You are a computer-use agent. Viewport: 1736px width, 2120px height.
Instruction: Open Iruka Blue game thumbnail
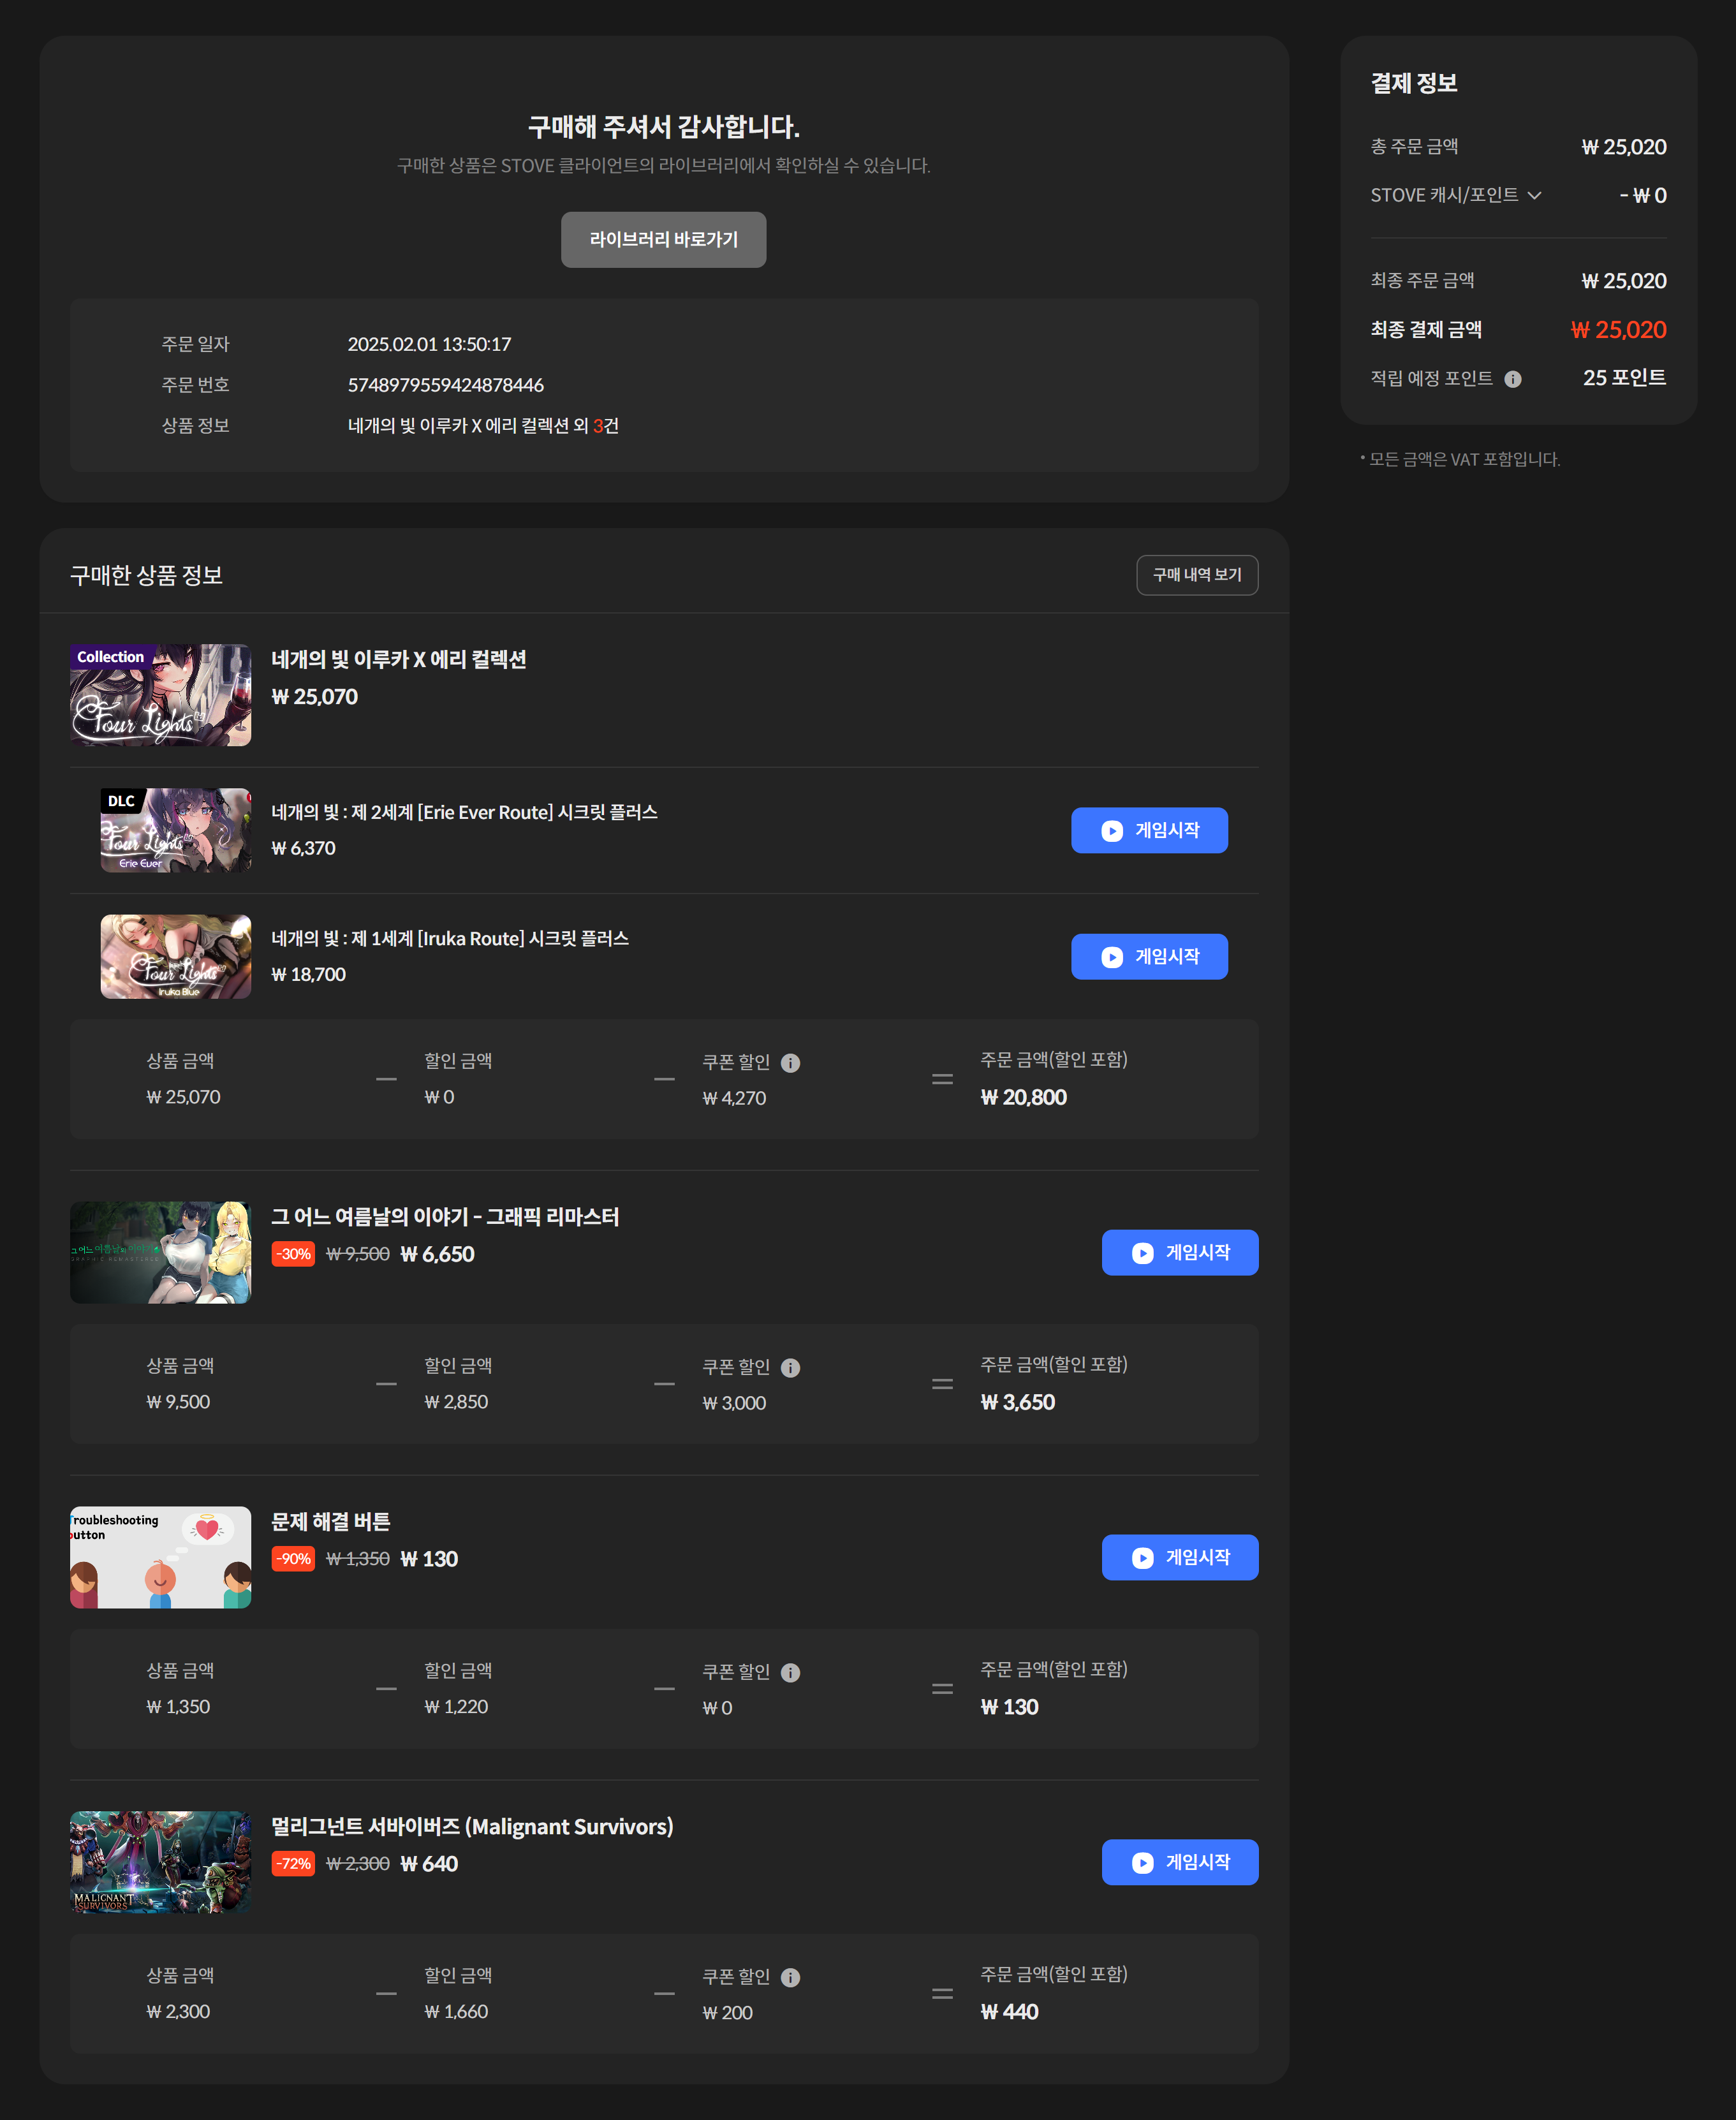point(175,957)
